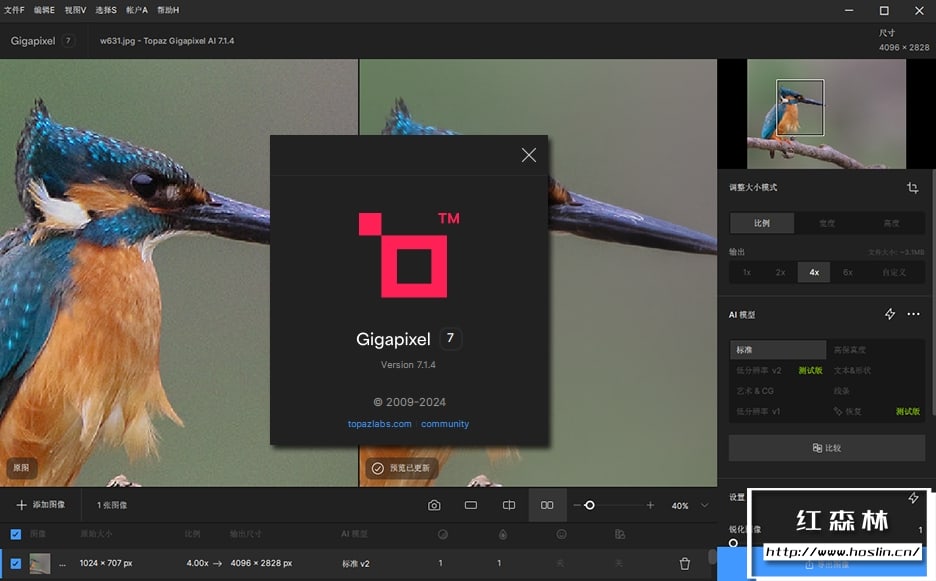Open the 帐户A menu

pyautogui.click(x=137, y=10)
